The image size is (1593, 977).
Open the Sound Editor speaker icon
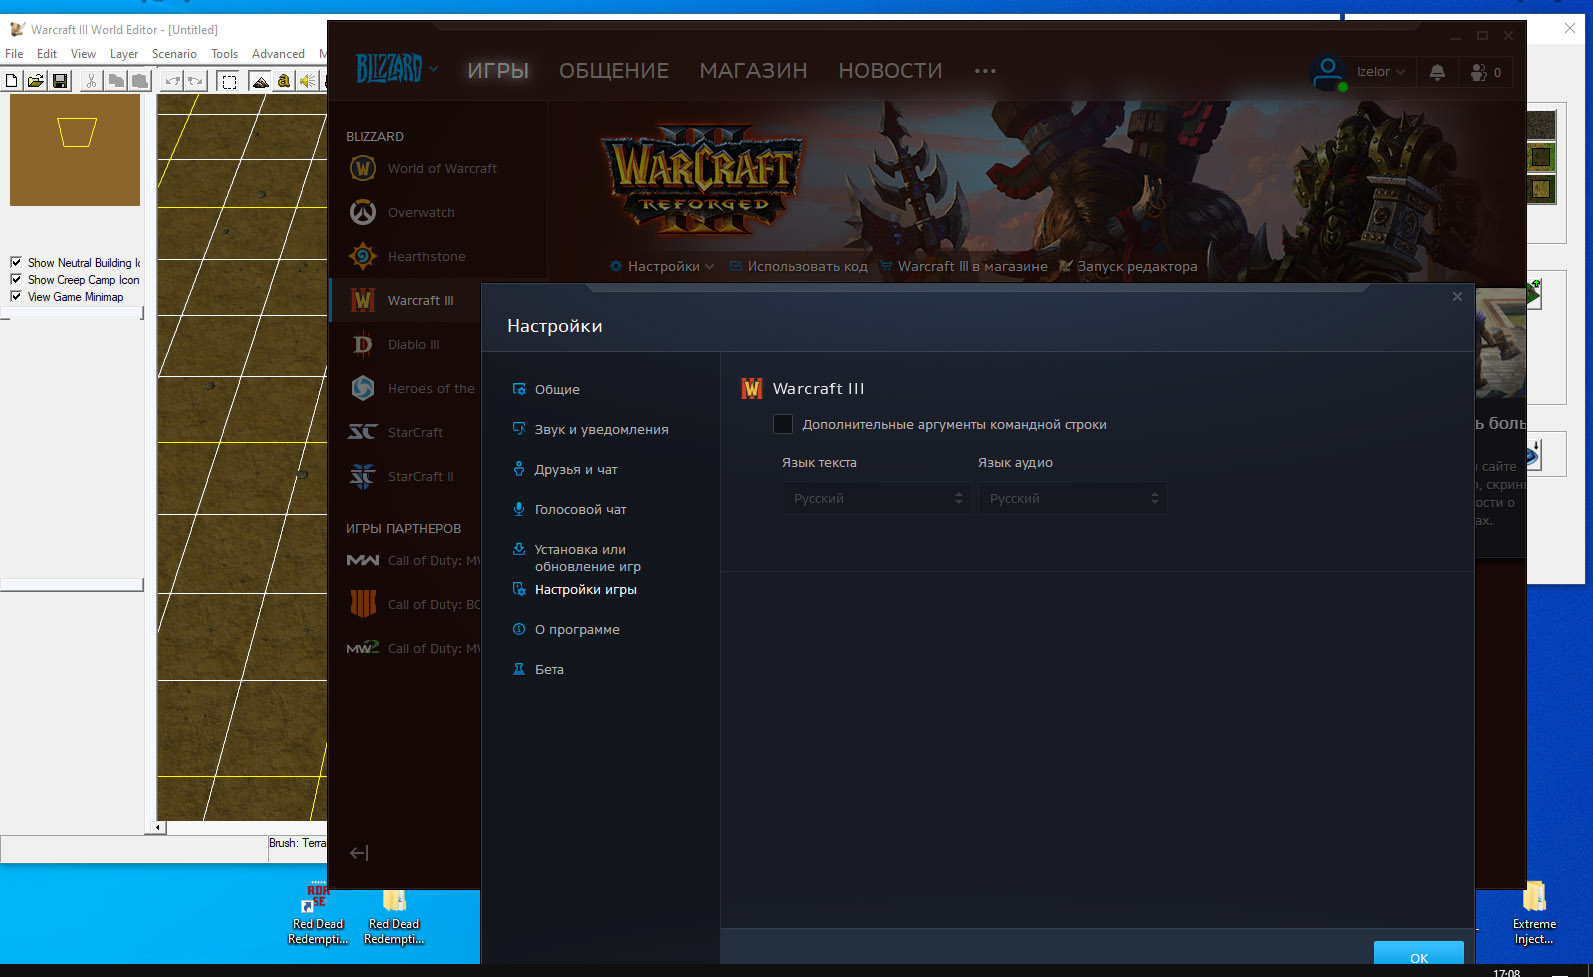pyautogui.click(x=308, y=81)
